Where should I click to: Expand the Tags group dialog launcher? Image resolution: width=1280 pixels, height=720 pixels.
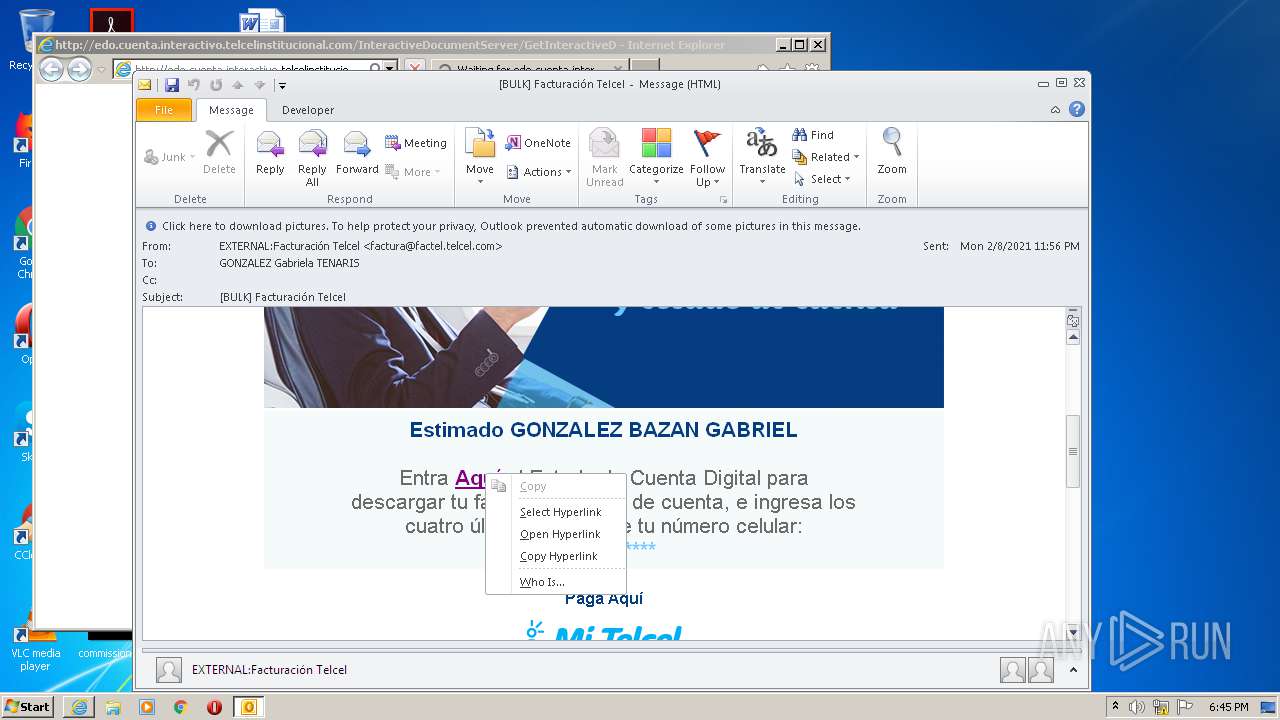(x=723, y=200)
